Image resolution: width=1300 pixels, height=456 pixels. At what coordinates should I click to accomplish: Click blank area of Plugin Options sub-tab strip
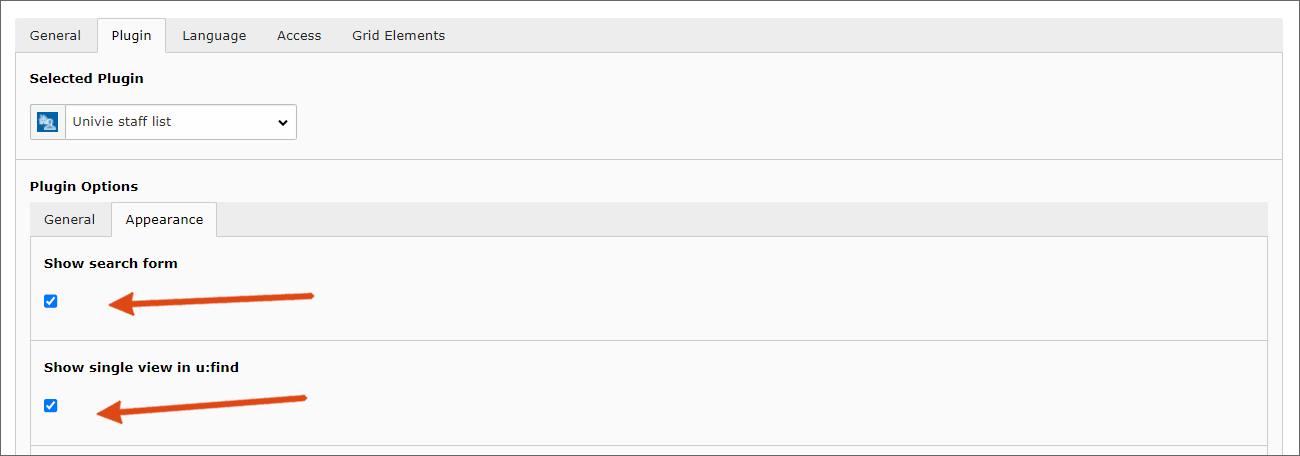742,219
